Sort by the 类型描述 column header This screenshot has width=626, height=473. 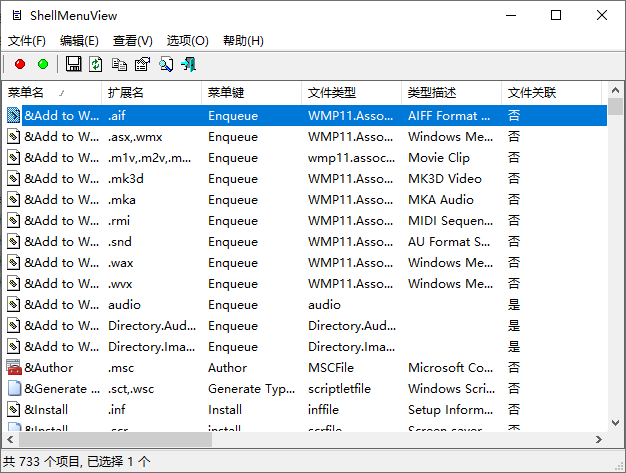452,93
